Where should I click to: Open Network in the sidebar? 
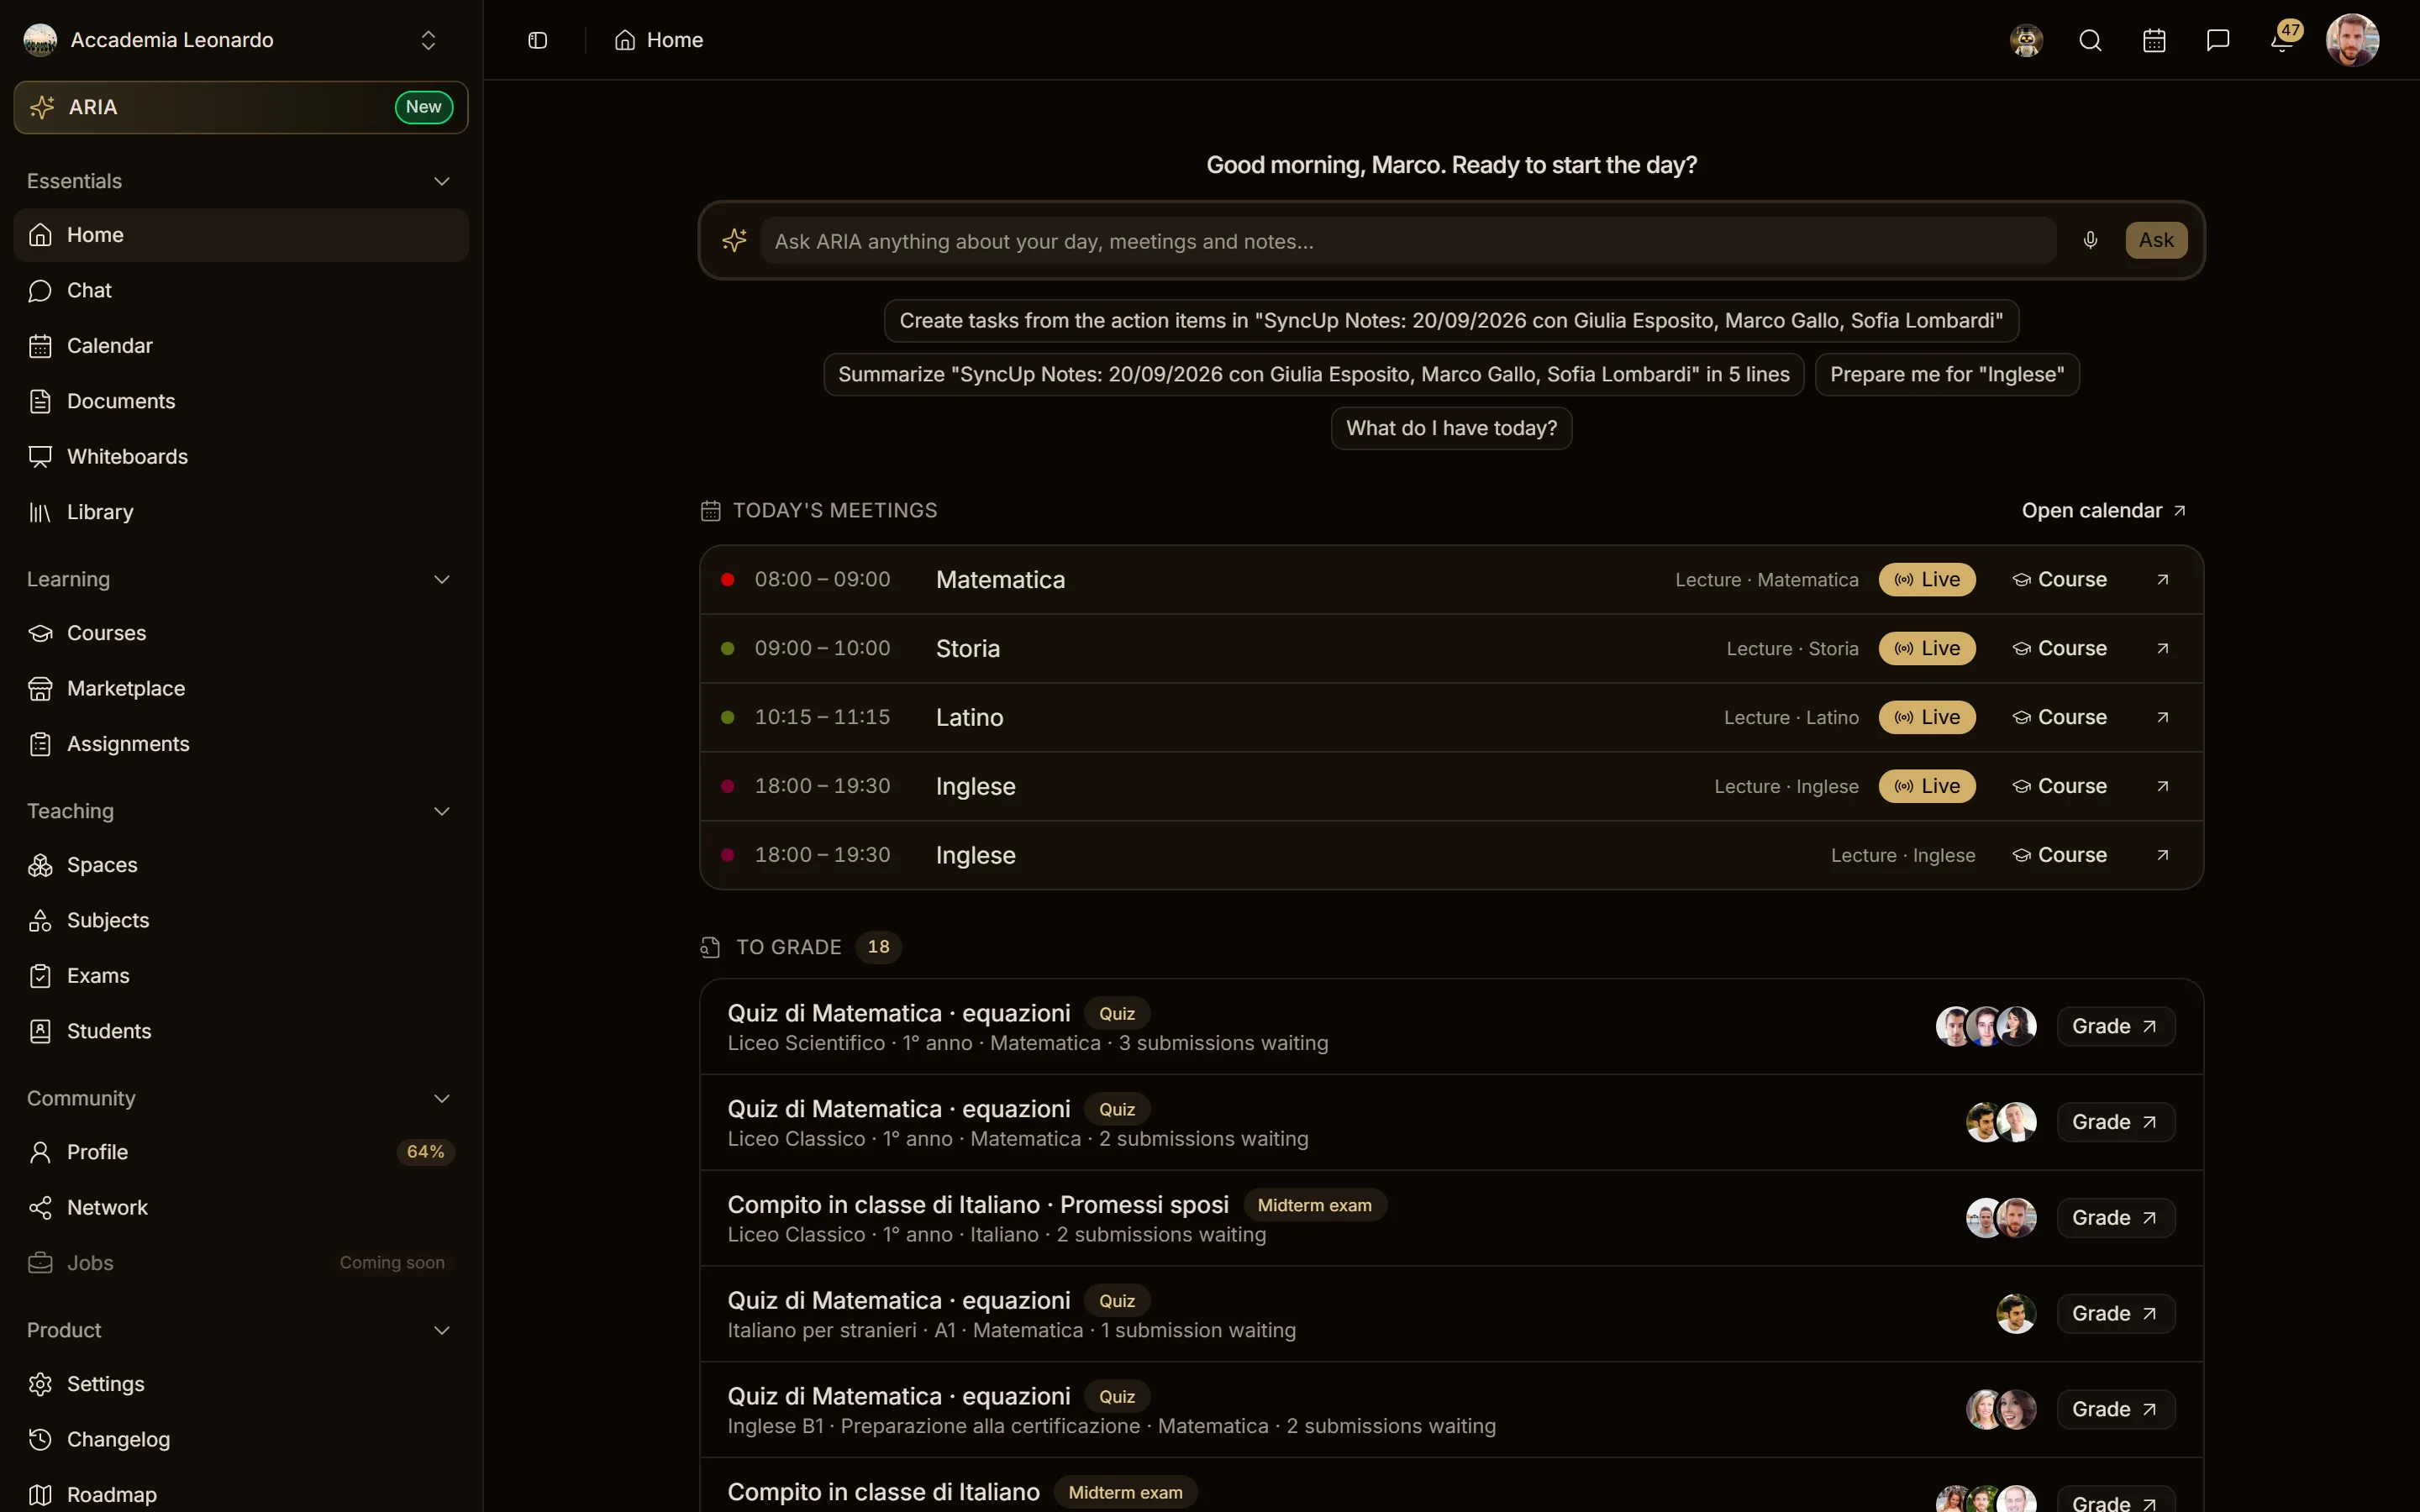coord(241,1207)
